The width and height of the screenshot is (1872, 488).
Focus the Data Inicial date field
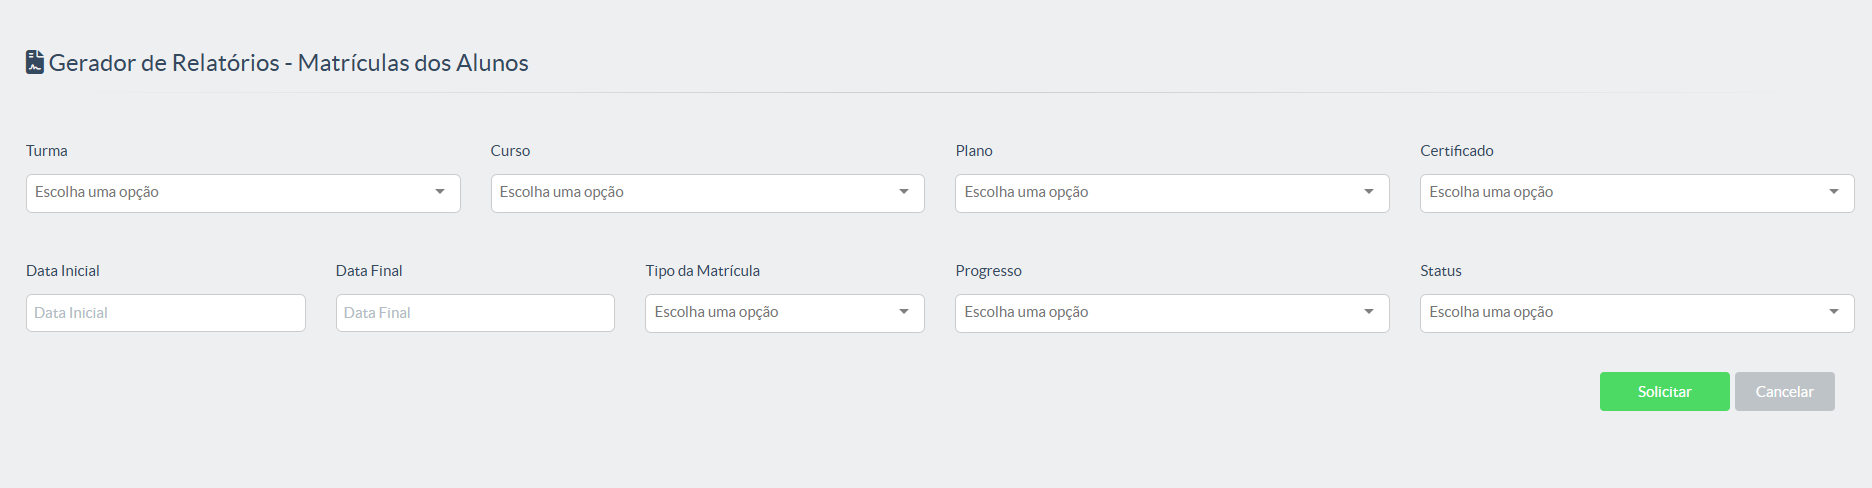pyautogui.click(x=166, y=313)
